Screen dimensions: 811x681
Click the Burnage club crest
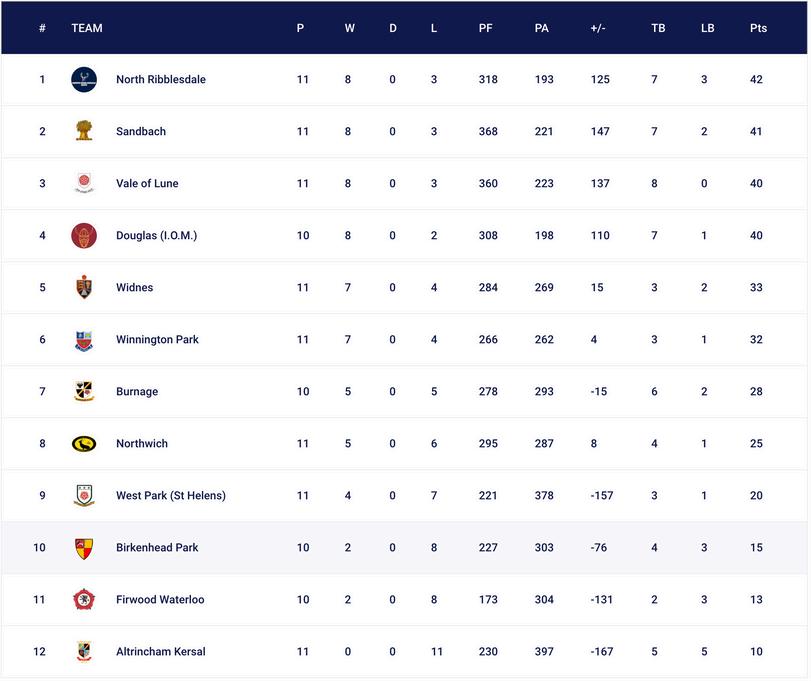click(84, 392)
